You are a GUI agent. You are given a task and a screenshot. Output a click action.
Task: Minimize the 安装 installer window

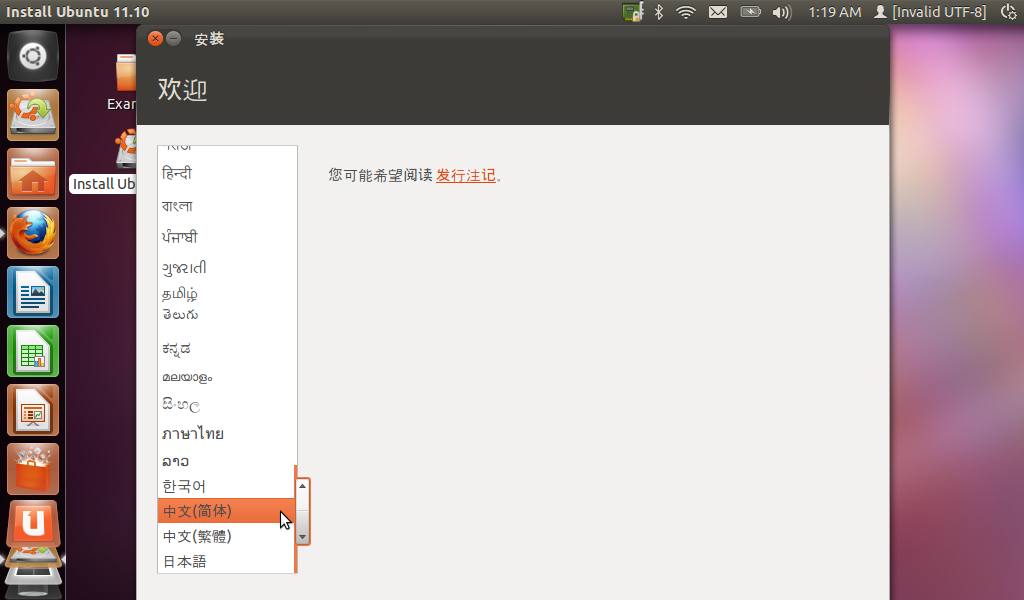point(173,39)
